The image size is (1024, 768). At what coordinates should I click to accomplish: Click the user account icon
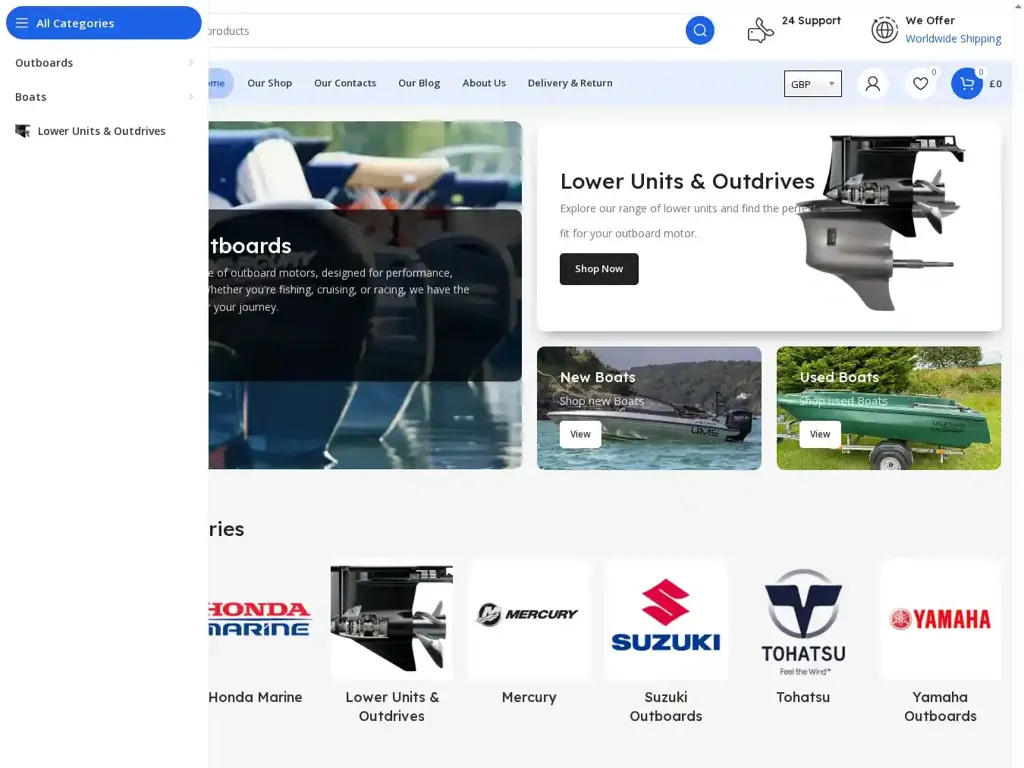(872, 84)
